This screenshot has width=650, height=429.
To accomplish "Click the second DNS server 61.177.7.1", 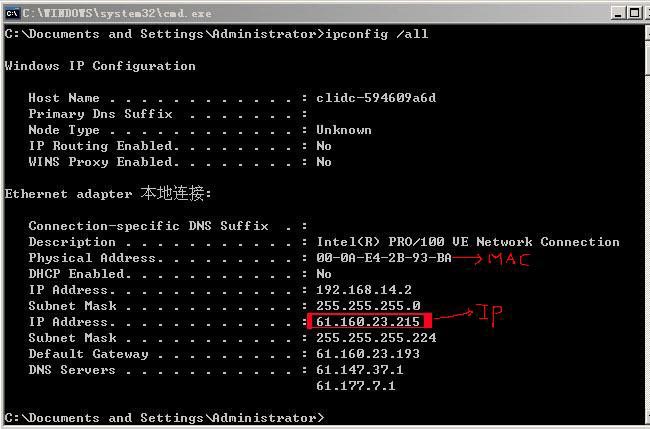I will click(x=356, y=386).
